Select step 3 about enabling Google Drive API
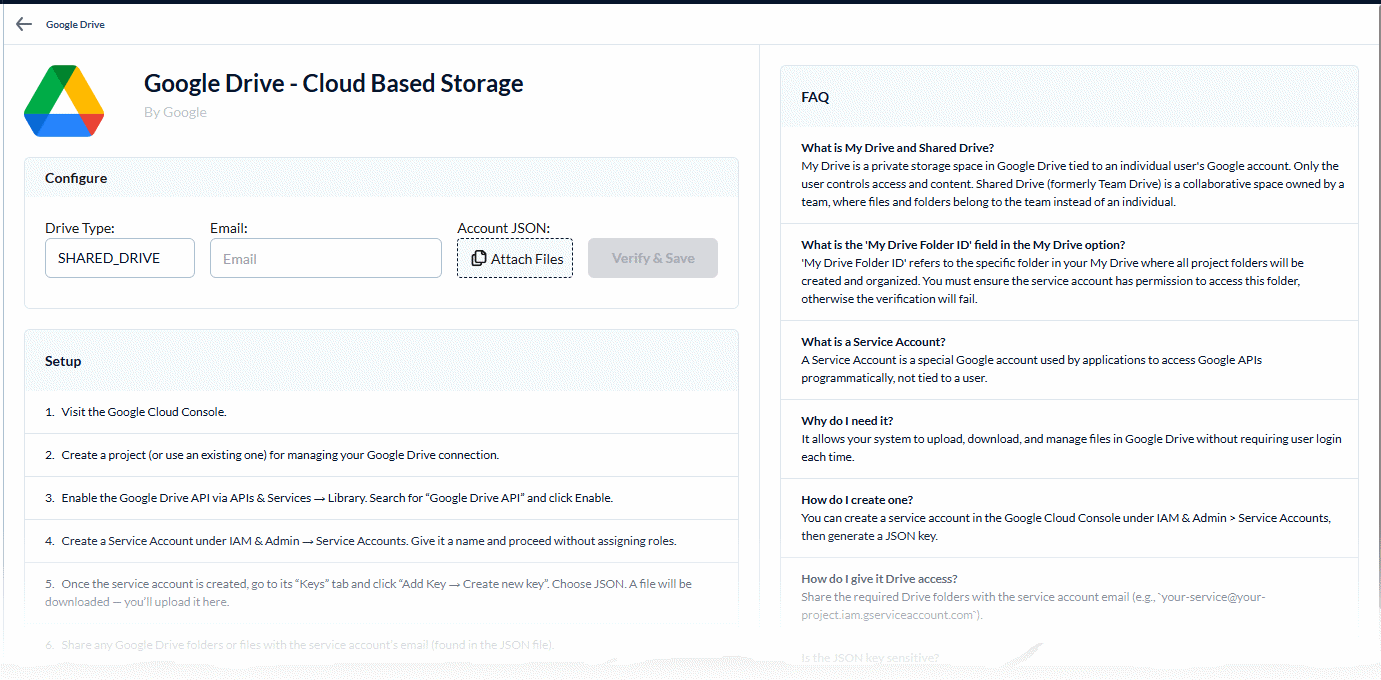Screen dimensions: 1381x680 tap(381, 498)
